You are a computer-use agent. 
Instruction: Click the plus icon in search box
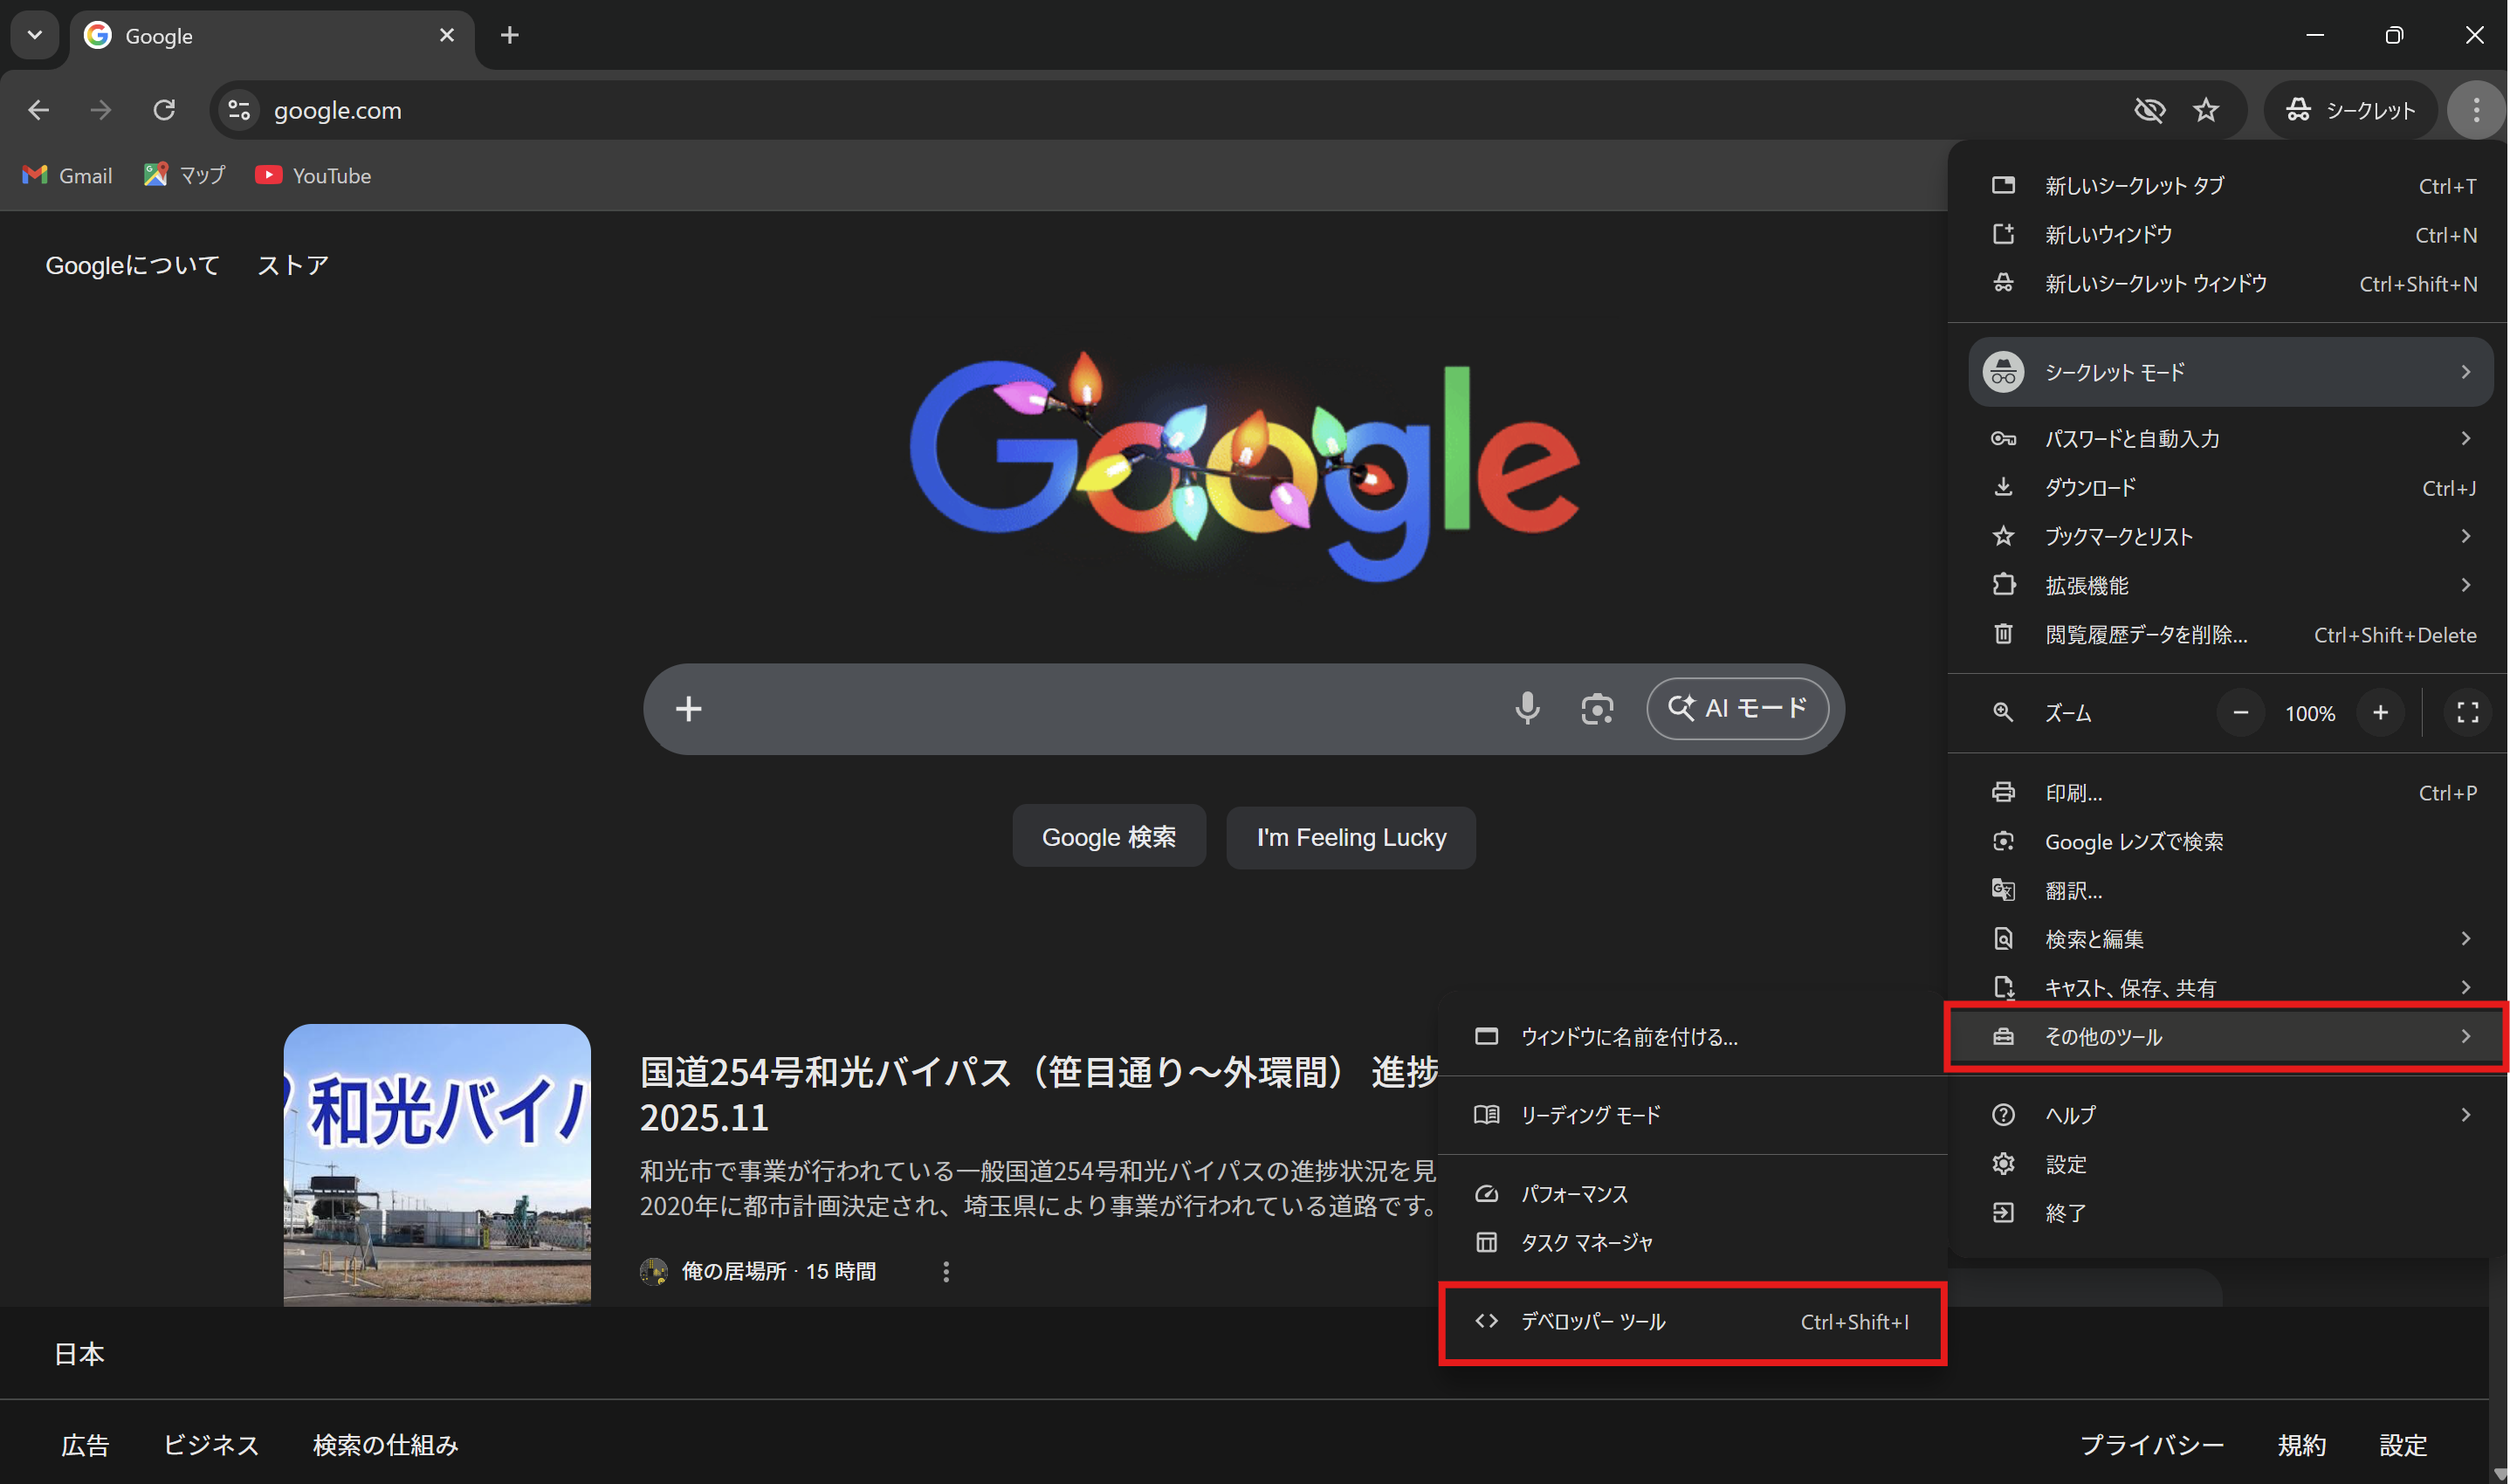[688, 709]
